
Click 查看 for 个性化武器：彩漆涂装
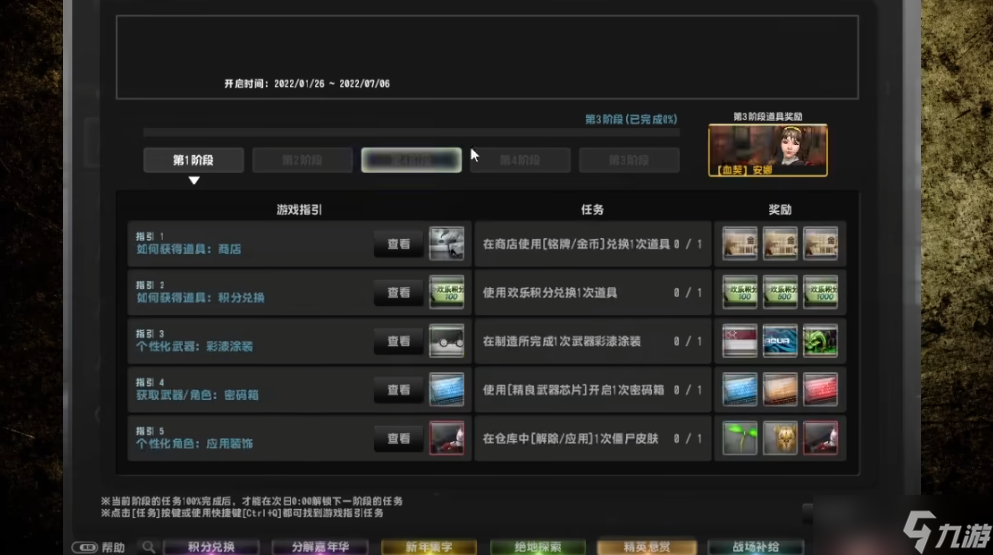point(398,341)
